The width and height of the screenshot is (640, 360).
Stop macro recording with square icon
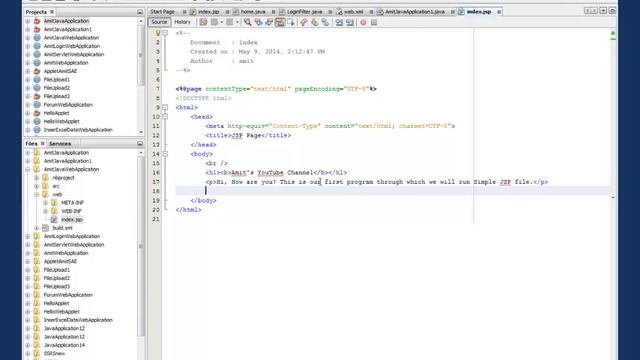374,22
